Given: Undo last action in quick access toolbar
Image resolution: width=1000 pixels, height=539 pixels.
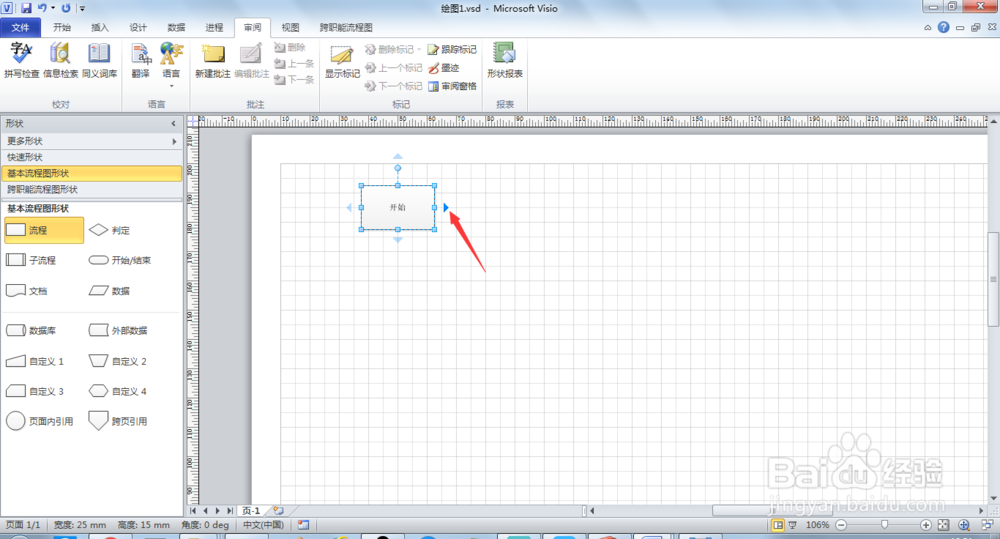Looking at the screenshot, I should [42, 8].
